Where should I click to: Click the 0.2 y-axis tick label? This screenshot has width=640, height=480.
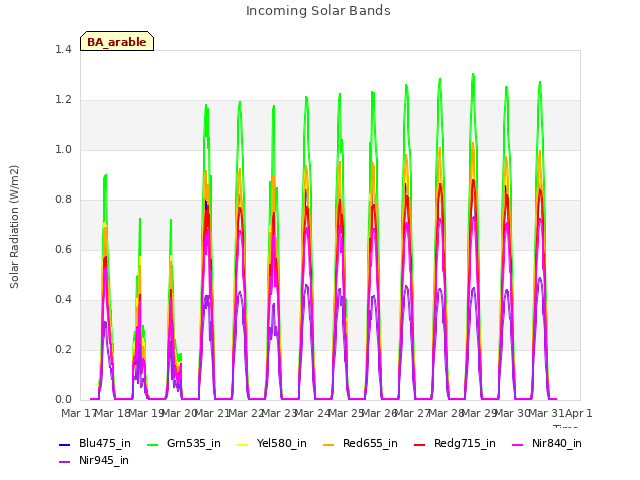tap(63, 349)
